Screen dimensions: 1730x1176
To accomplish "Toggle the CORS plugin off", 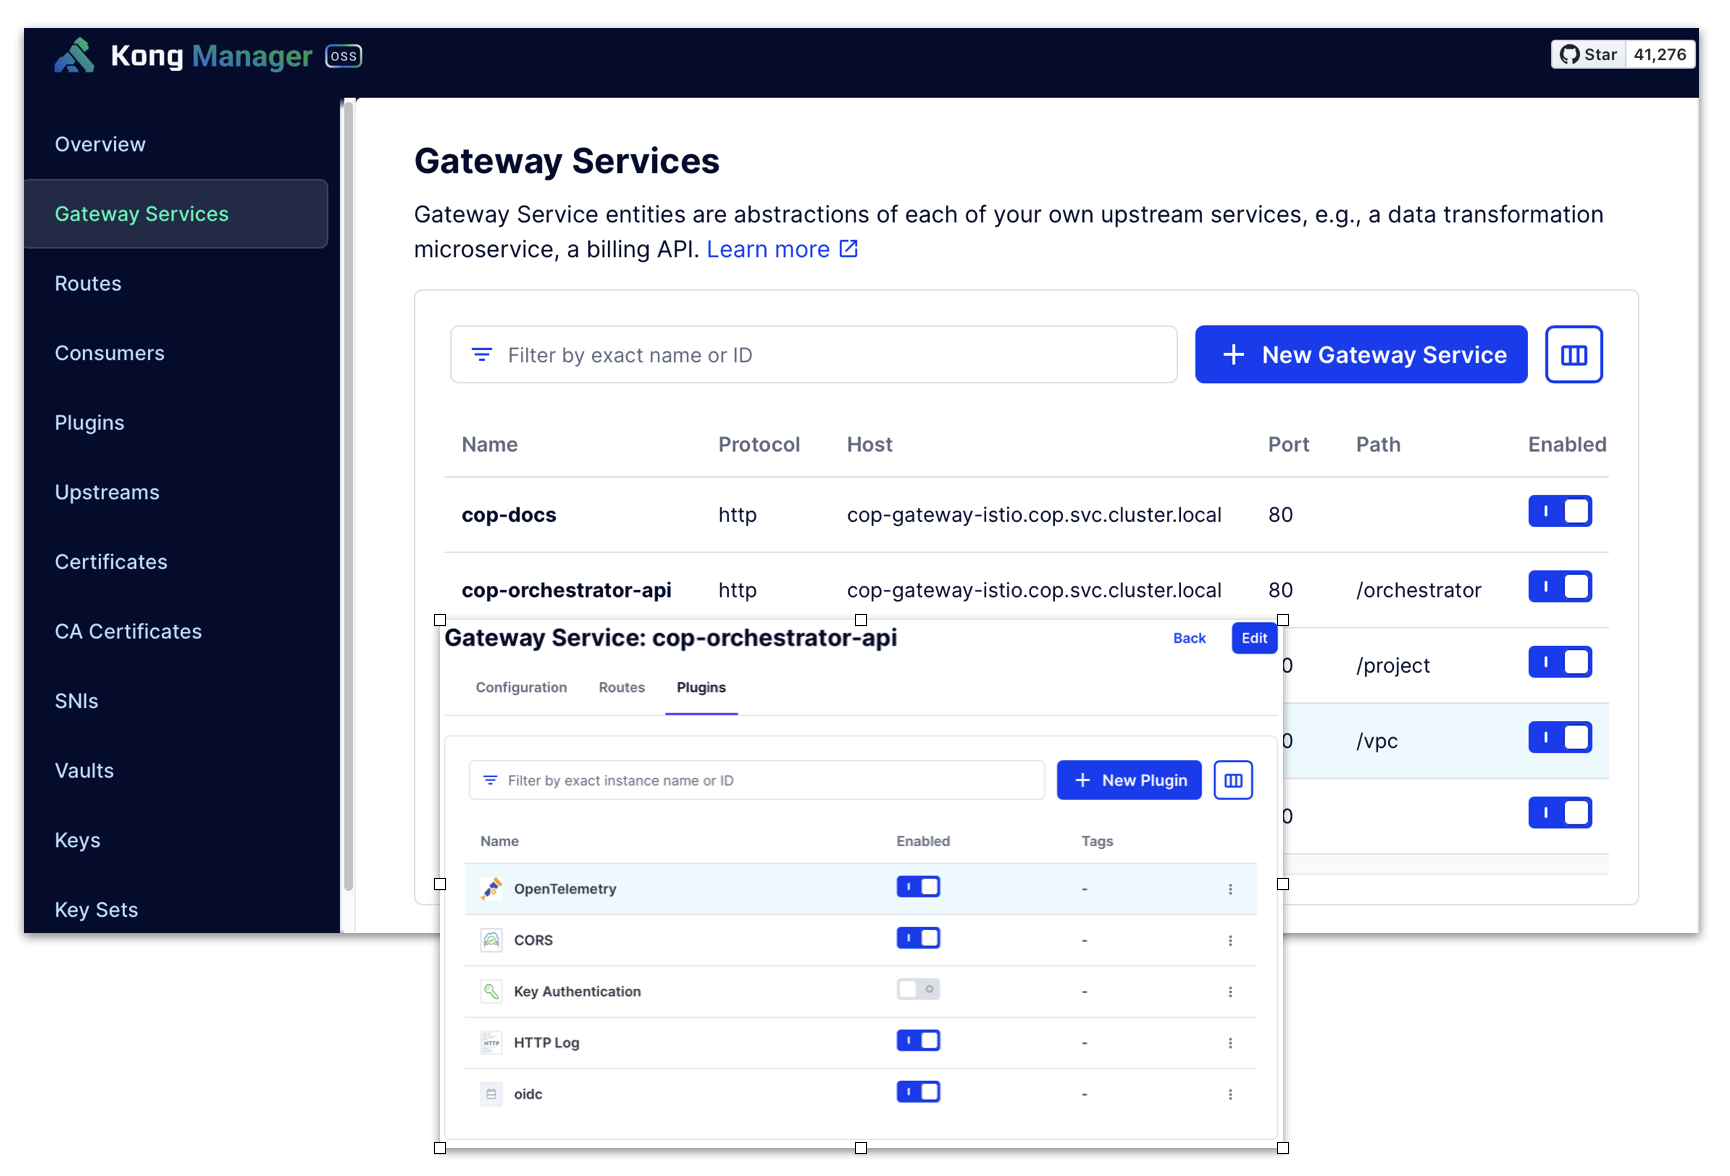I will [x=917, y=938].
